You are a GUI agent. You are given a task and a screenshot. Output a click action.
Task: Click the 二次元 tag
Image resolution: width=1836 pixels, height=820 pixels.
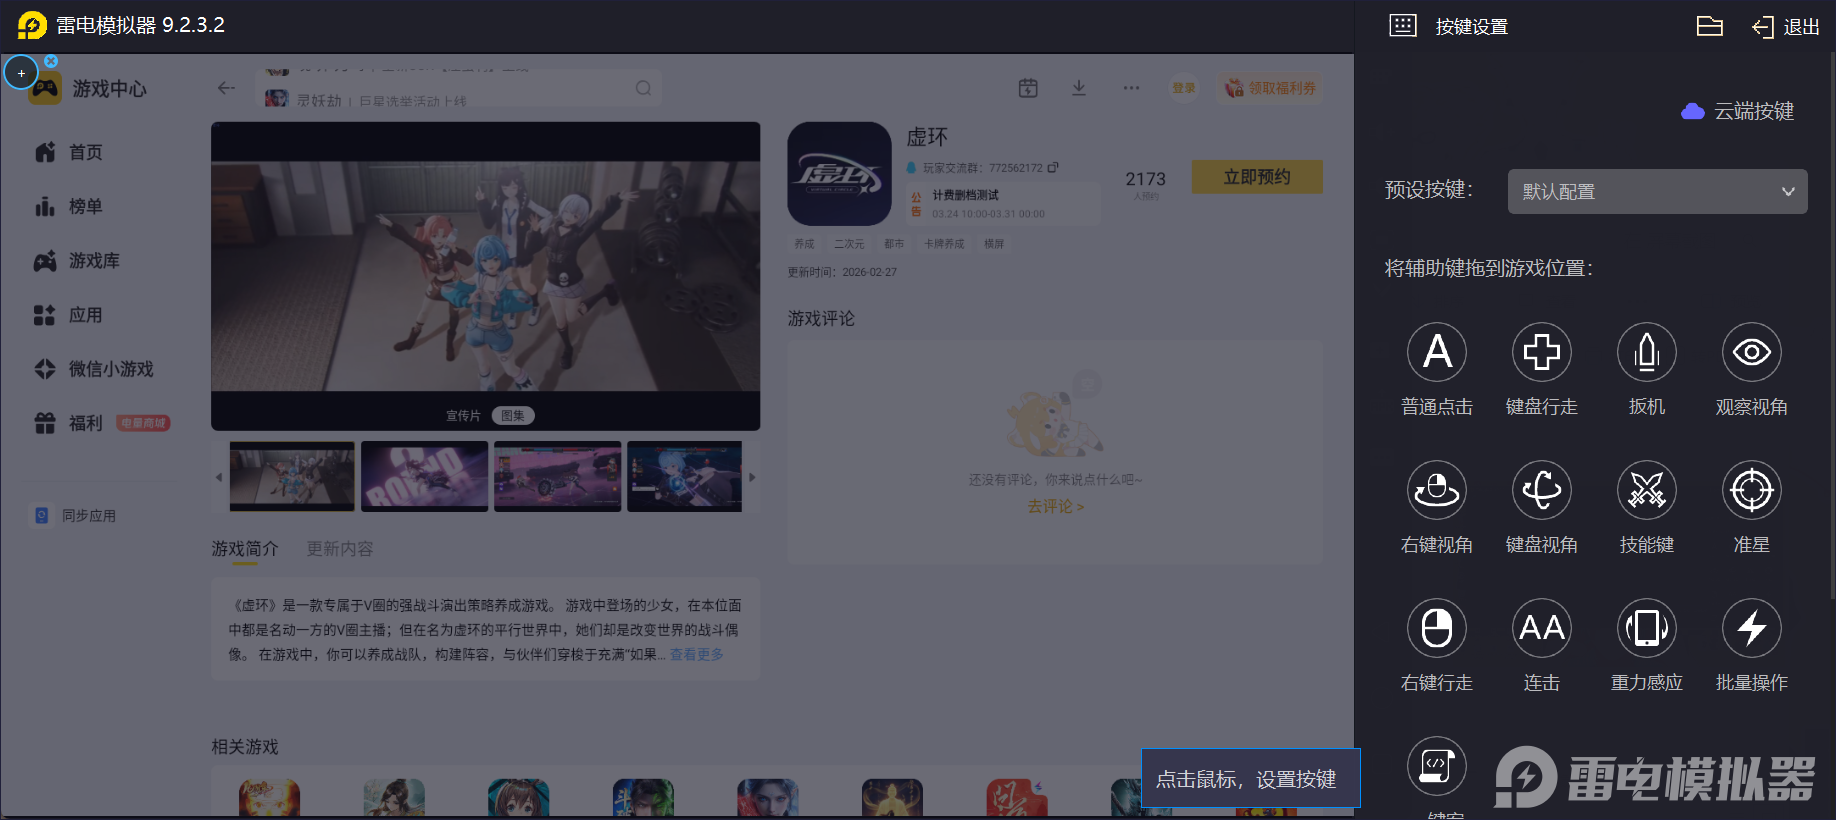[849, 244]
